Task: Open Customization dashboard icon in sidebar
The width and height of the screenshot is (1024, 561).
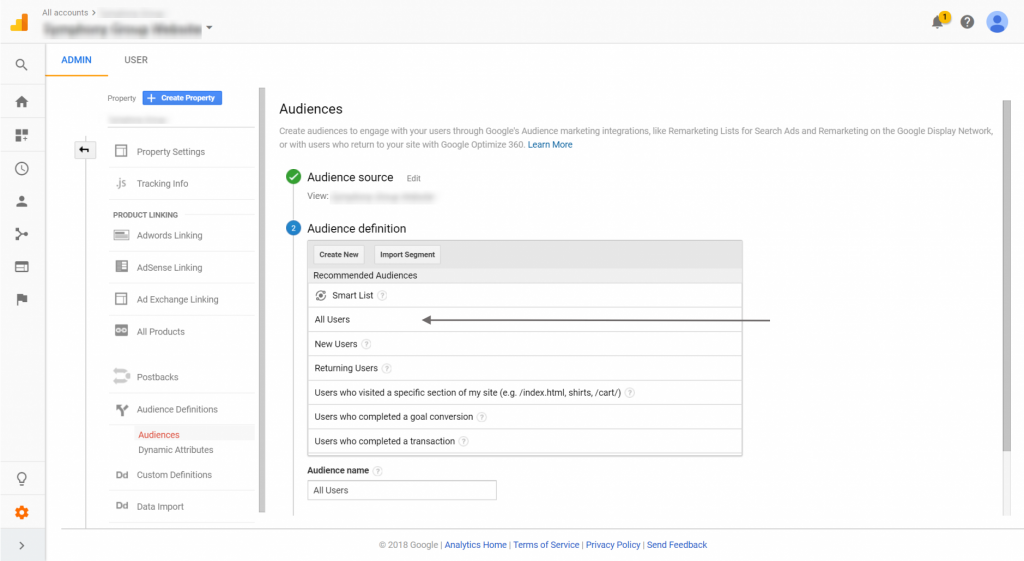Action: click(x=21, y=135)
